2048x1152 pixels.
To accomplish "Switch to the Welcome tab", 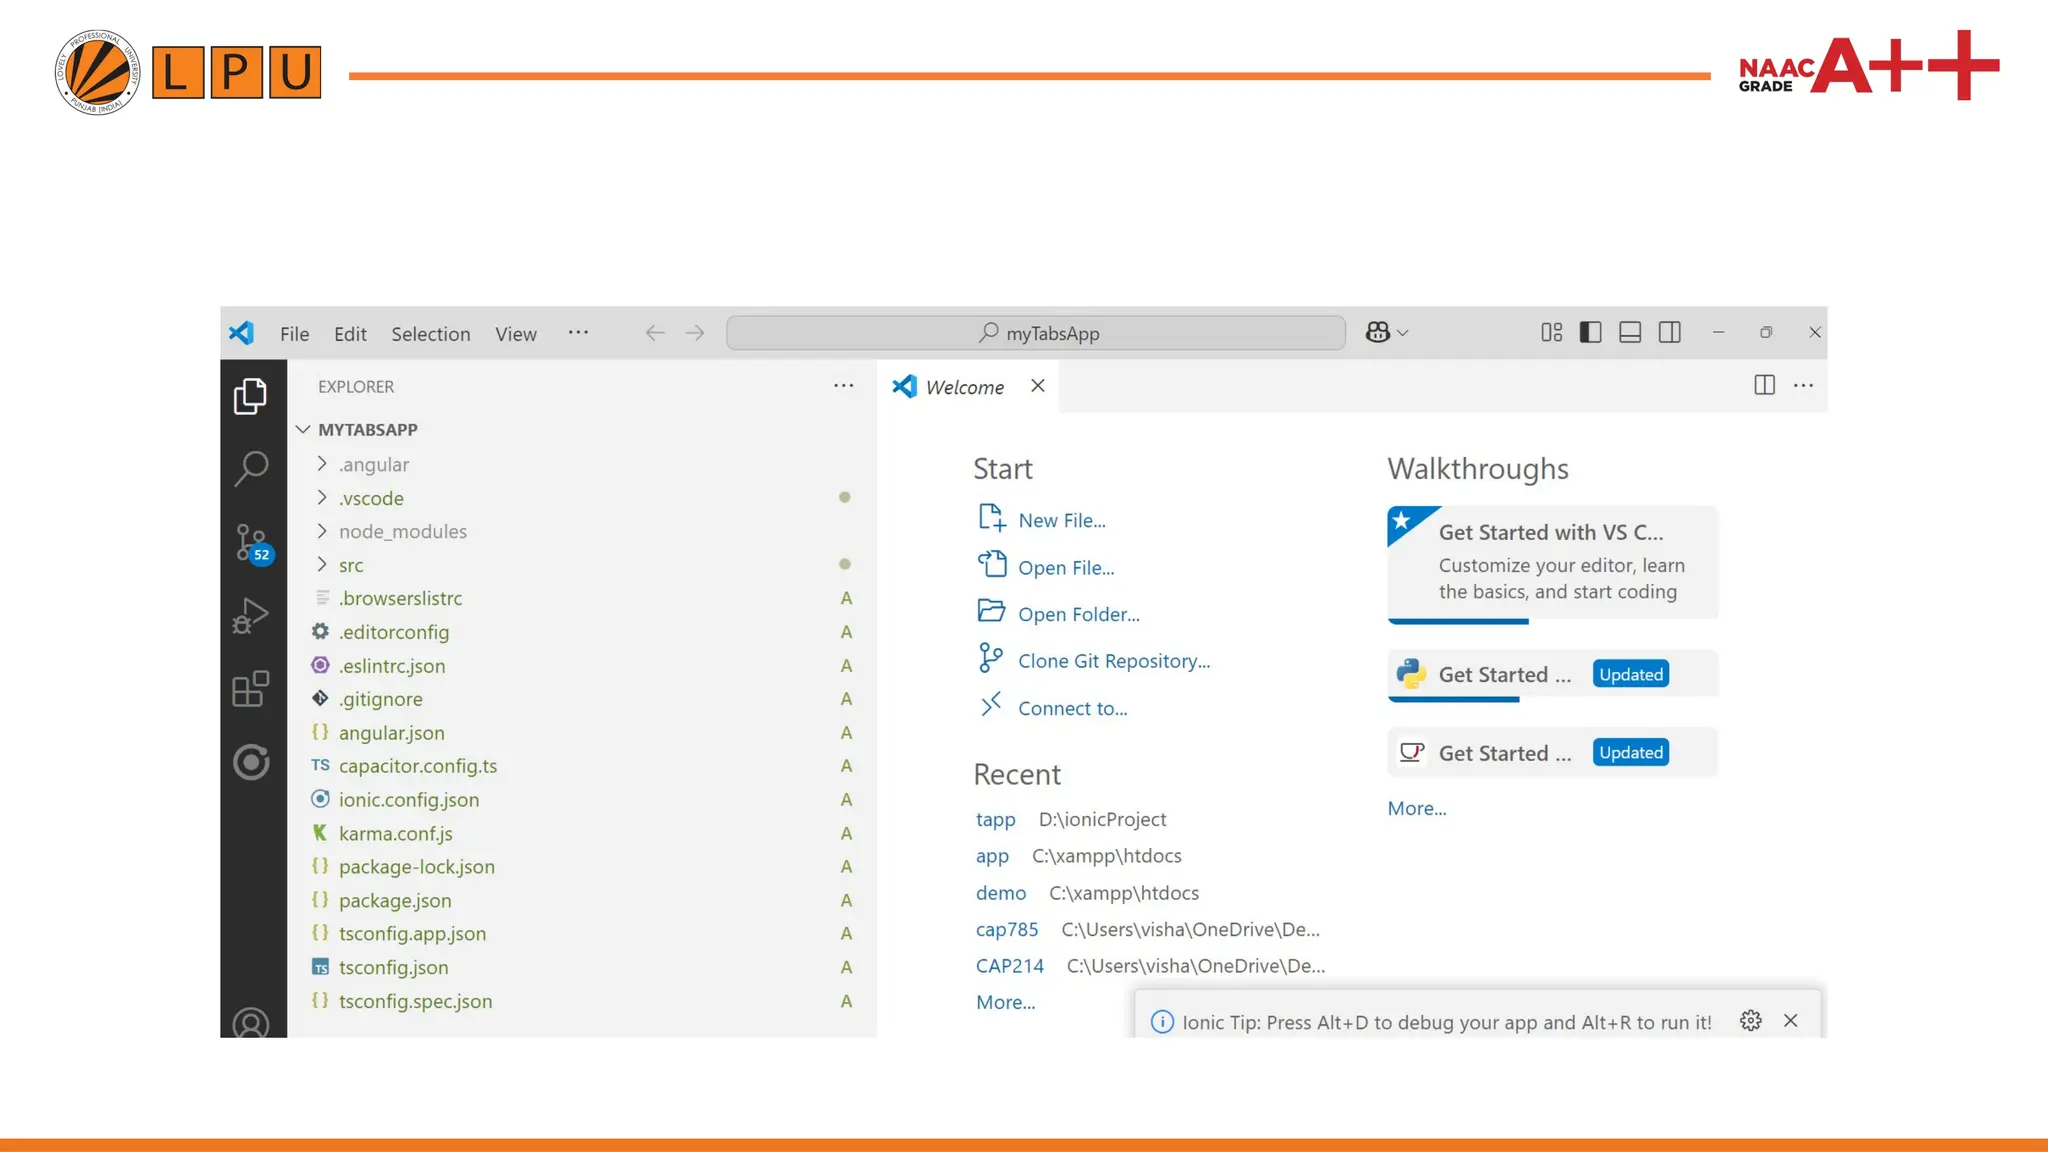I will point(963,387).
